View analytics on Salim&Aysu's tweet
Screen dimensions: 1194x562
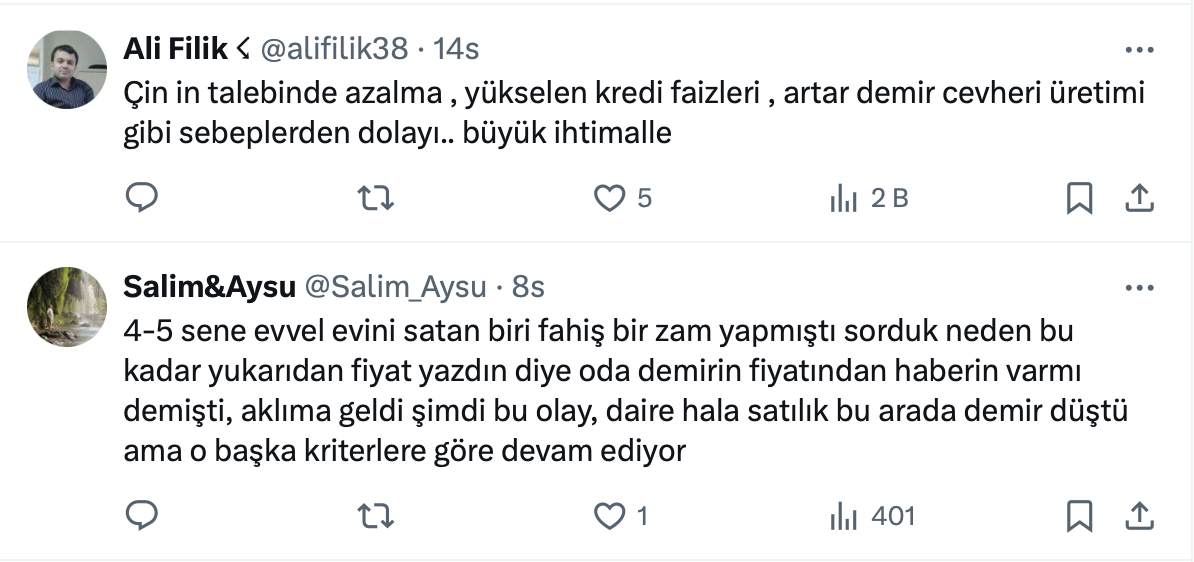[844, 516]
